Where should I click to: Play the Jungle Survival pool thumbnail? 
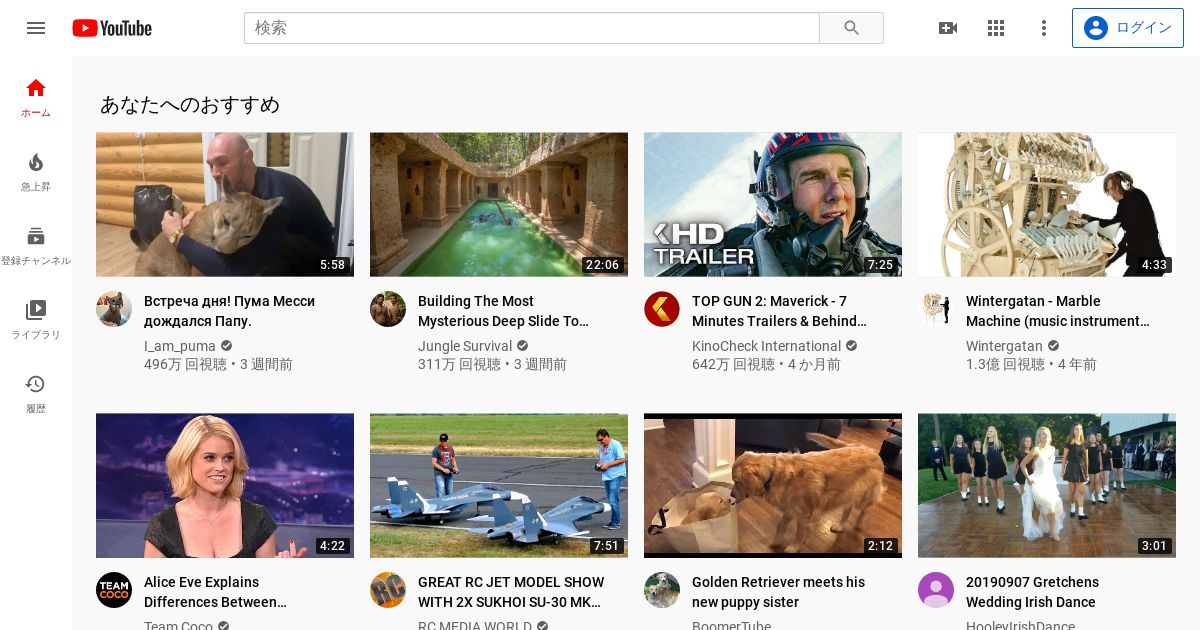(499, 205)
